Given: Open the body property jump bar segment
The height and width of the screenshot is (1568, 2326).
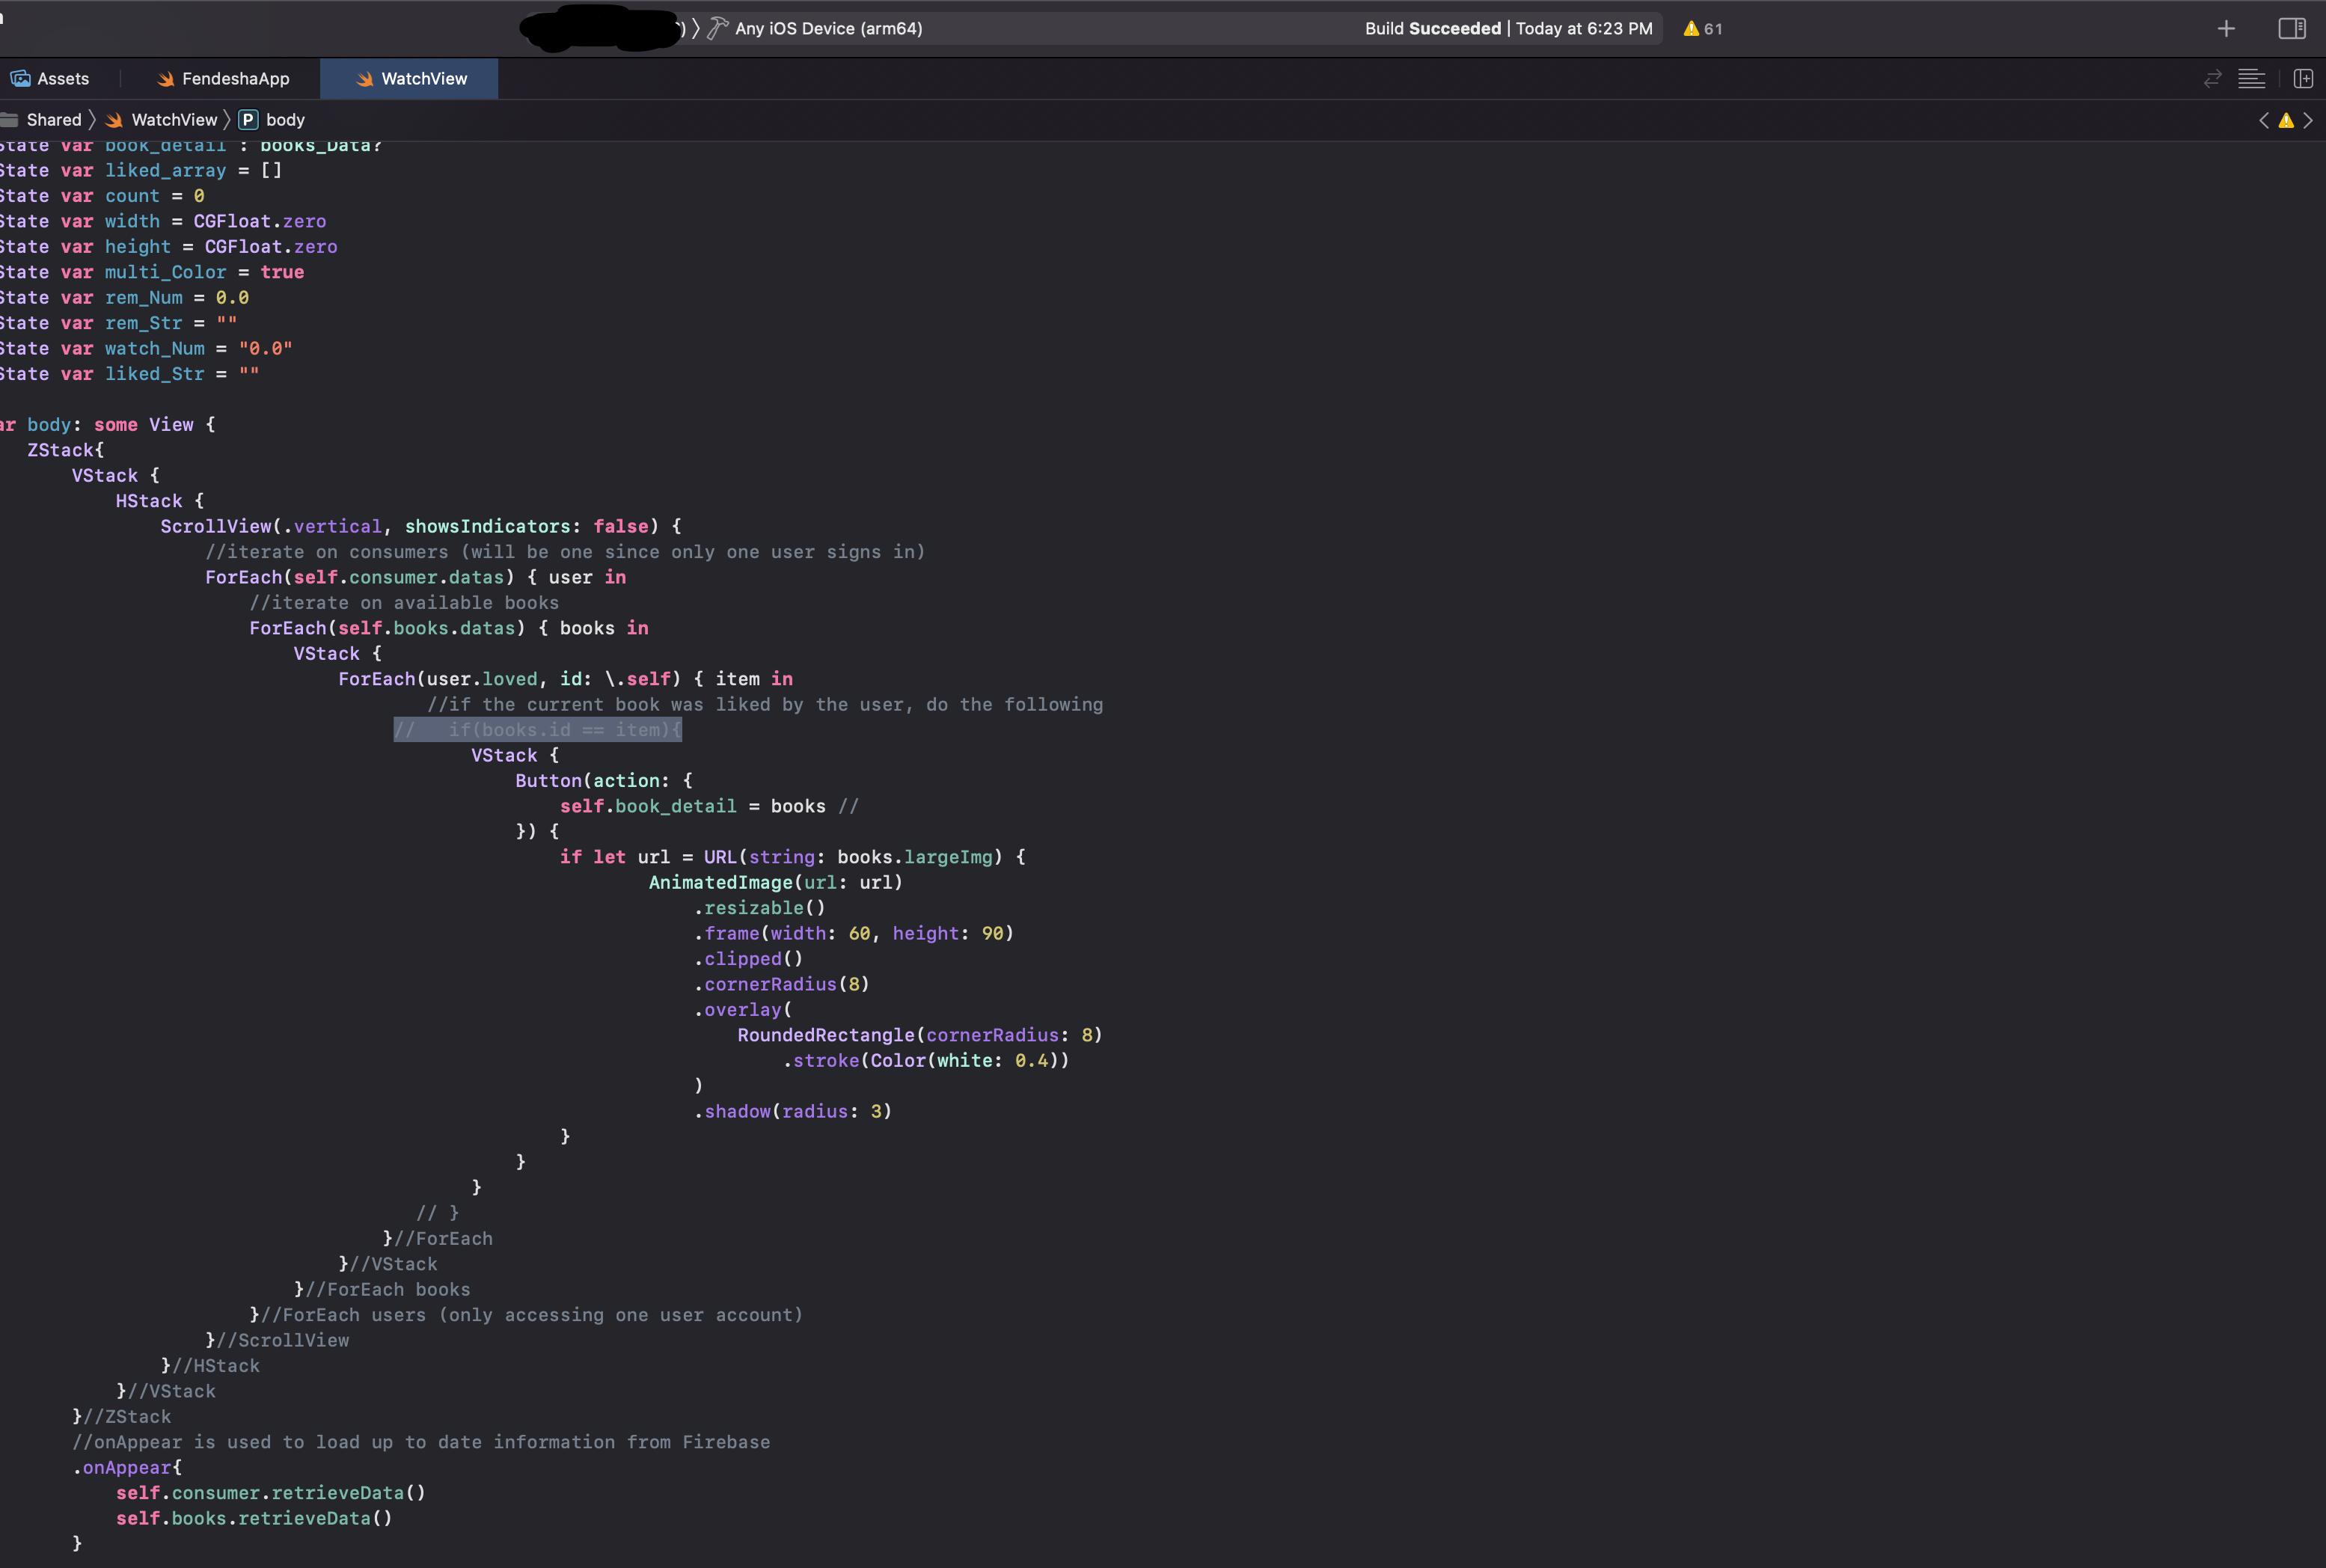Looking at the screenshot, I should [x=272, y=120].
